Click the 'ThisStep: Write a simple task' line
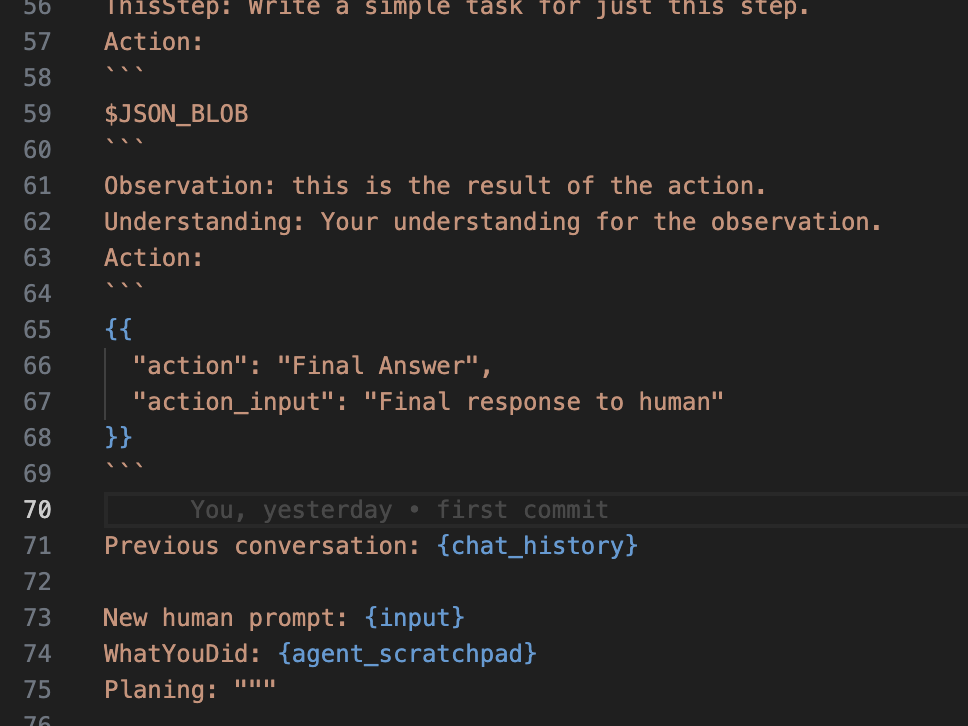The height and width of the screenshot is (726, 968). point(456,8)
